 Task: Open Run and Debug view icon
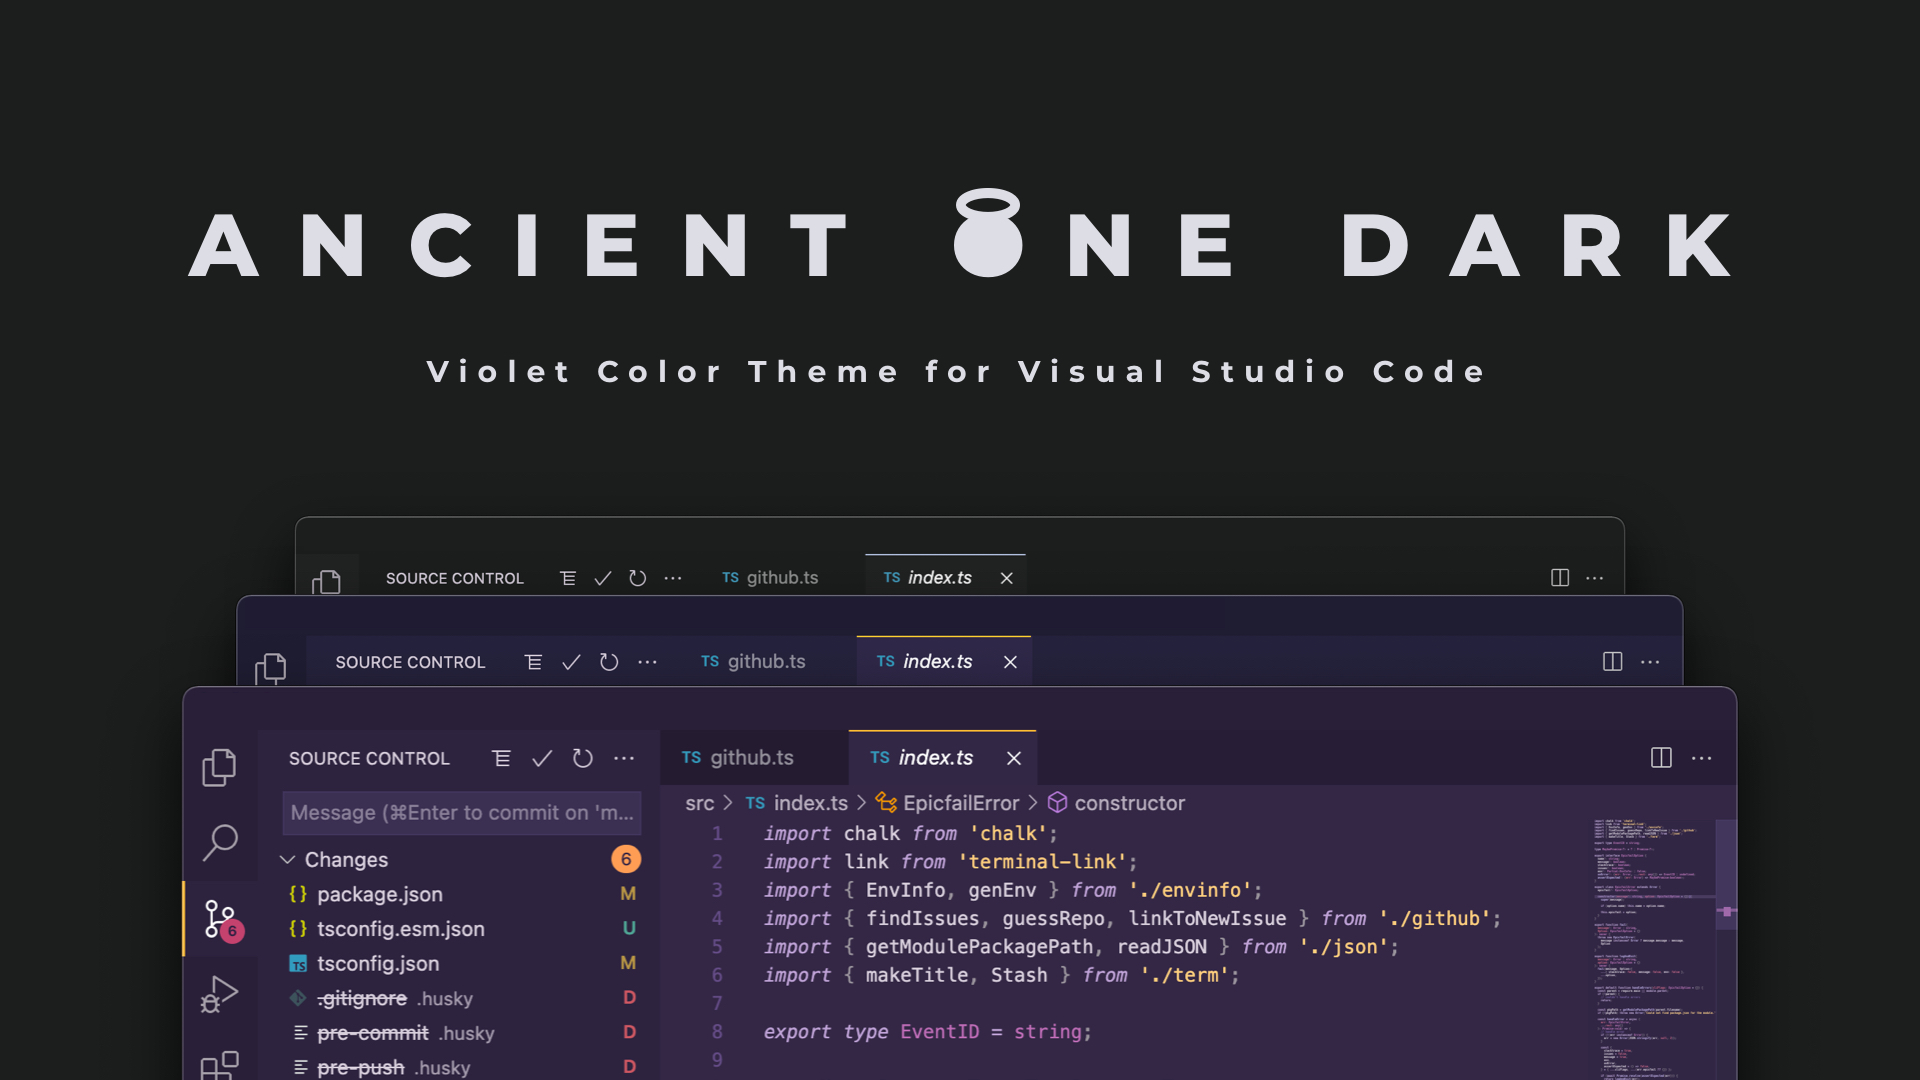[219, 994]
